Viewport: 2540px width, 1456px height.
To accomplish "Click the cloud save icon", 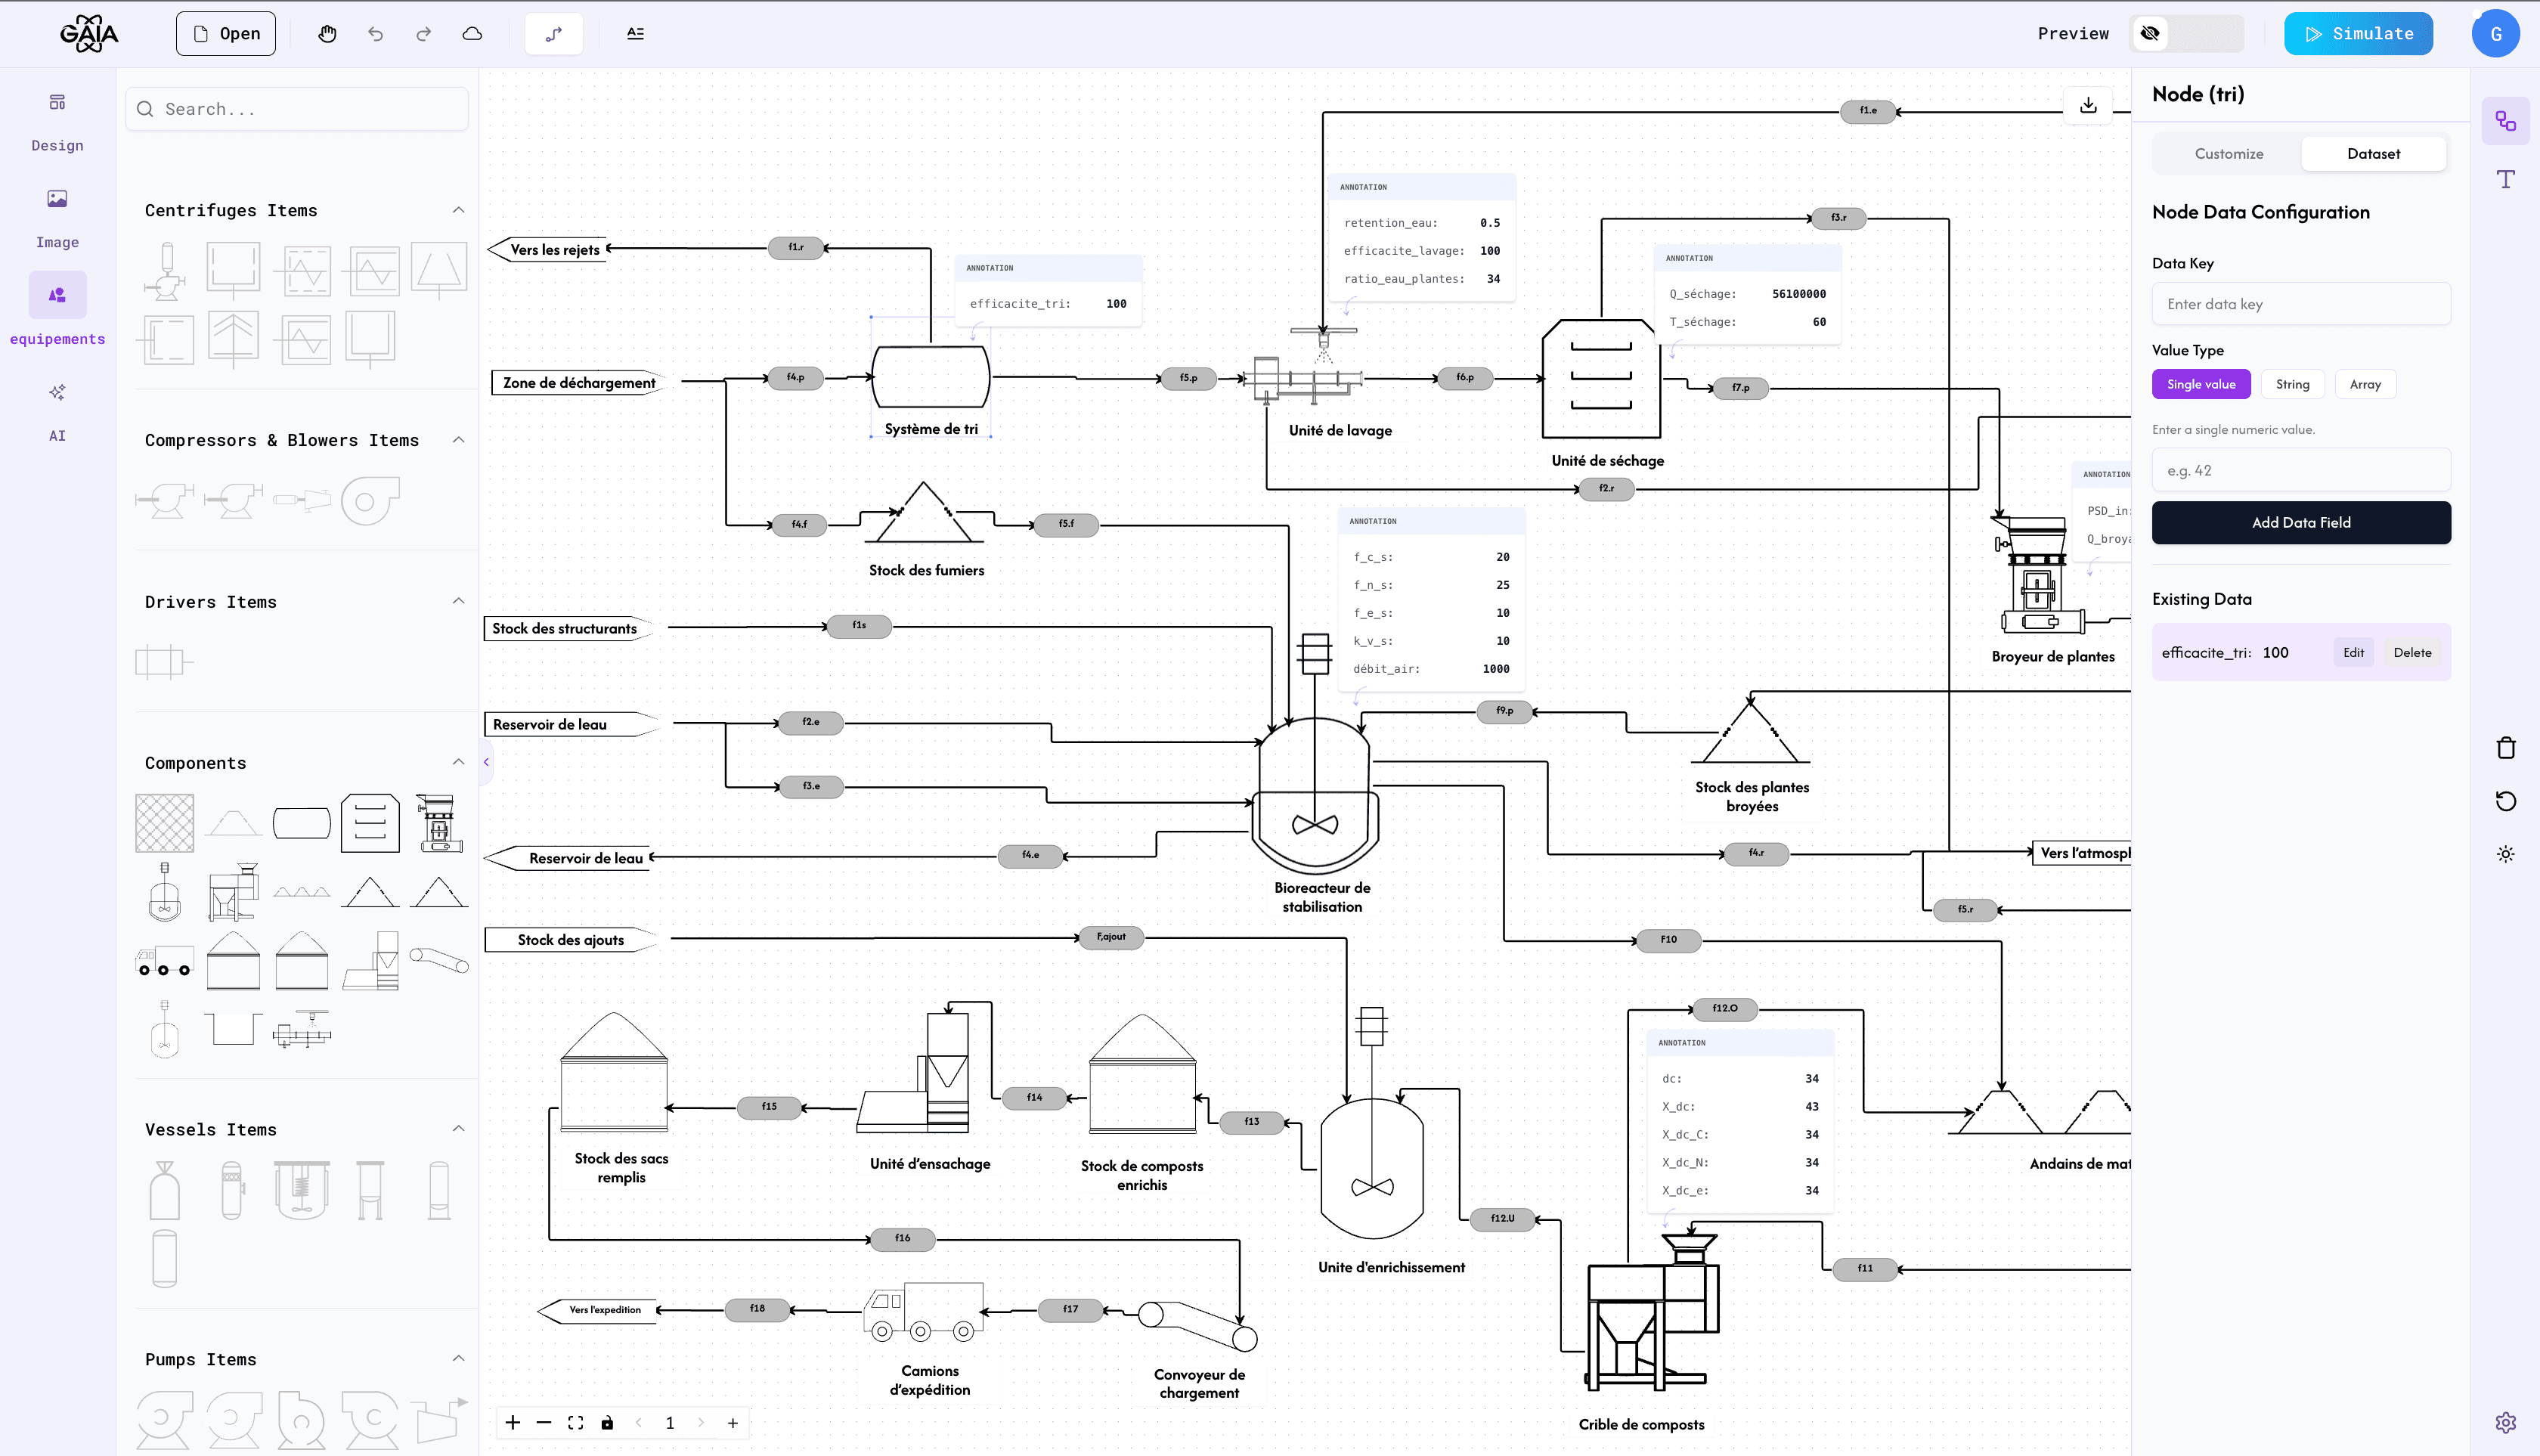I will [472, 34].
